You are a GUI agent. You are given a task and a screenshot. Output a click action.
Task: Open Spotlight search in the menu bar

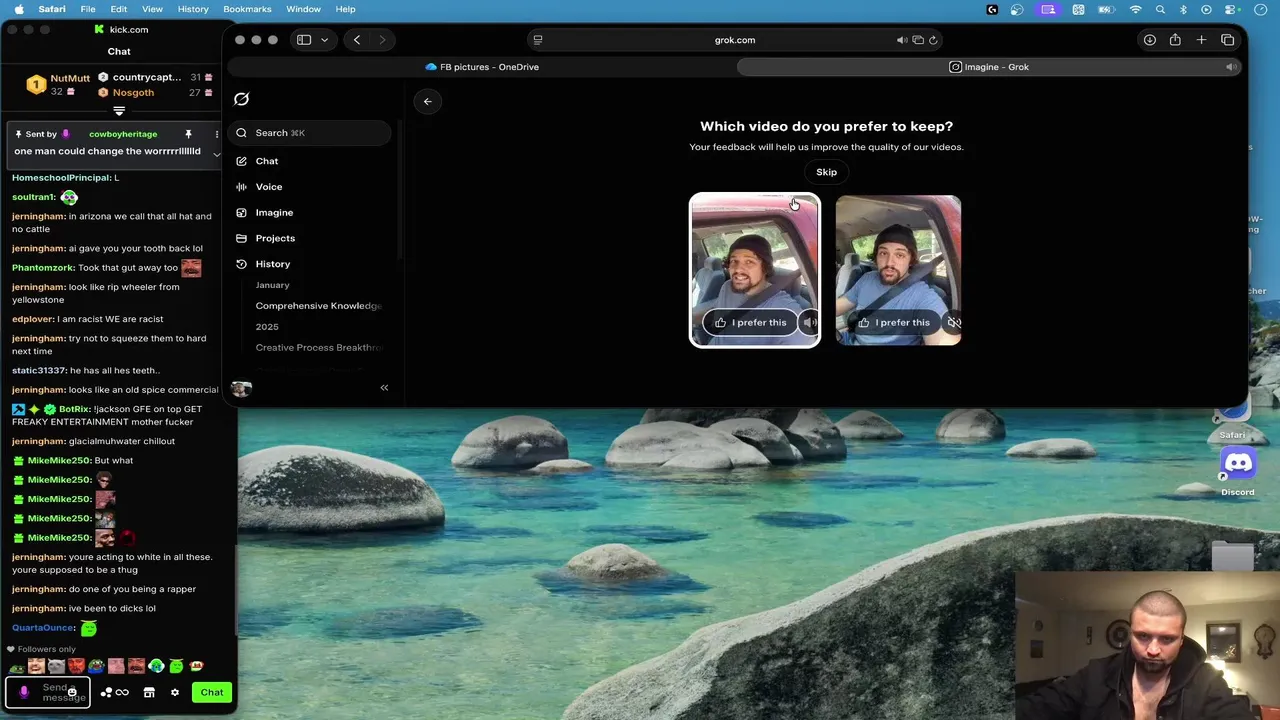(1160, 9)
